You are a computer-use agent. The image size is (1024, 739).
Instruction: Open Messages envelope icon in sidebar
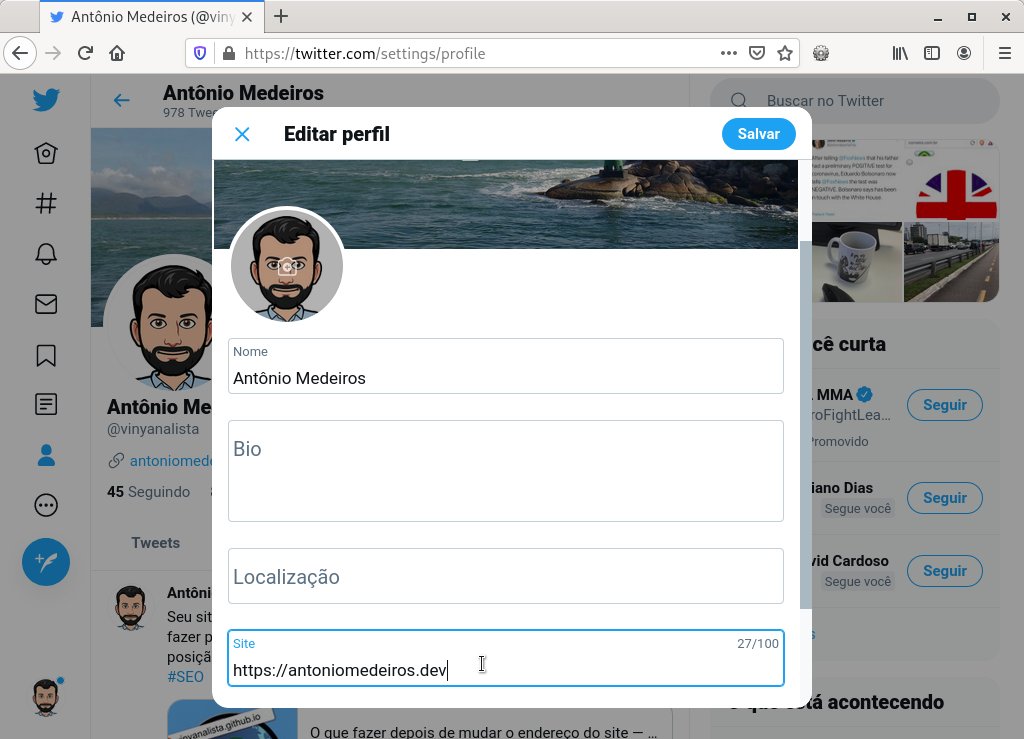coord(46,304)
